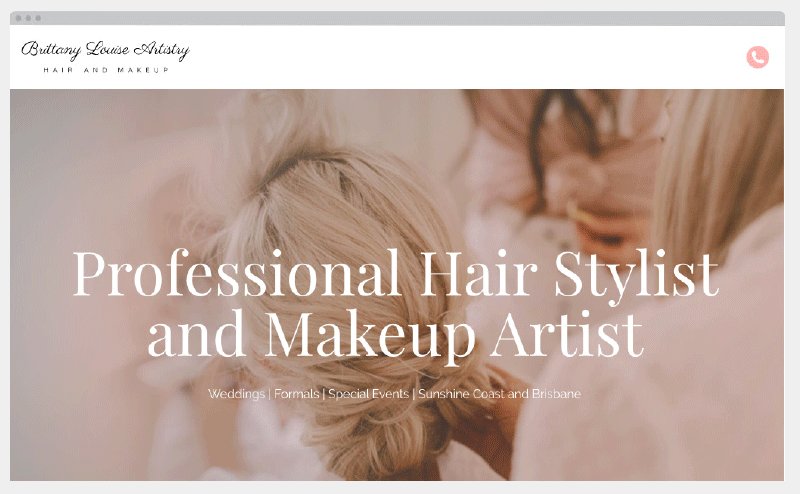This screenshot has width=800, height=494.
Task: Click the 'Special Events' text in subtitle
Action: [368, 394]
